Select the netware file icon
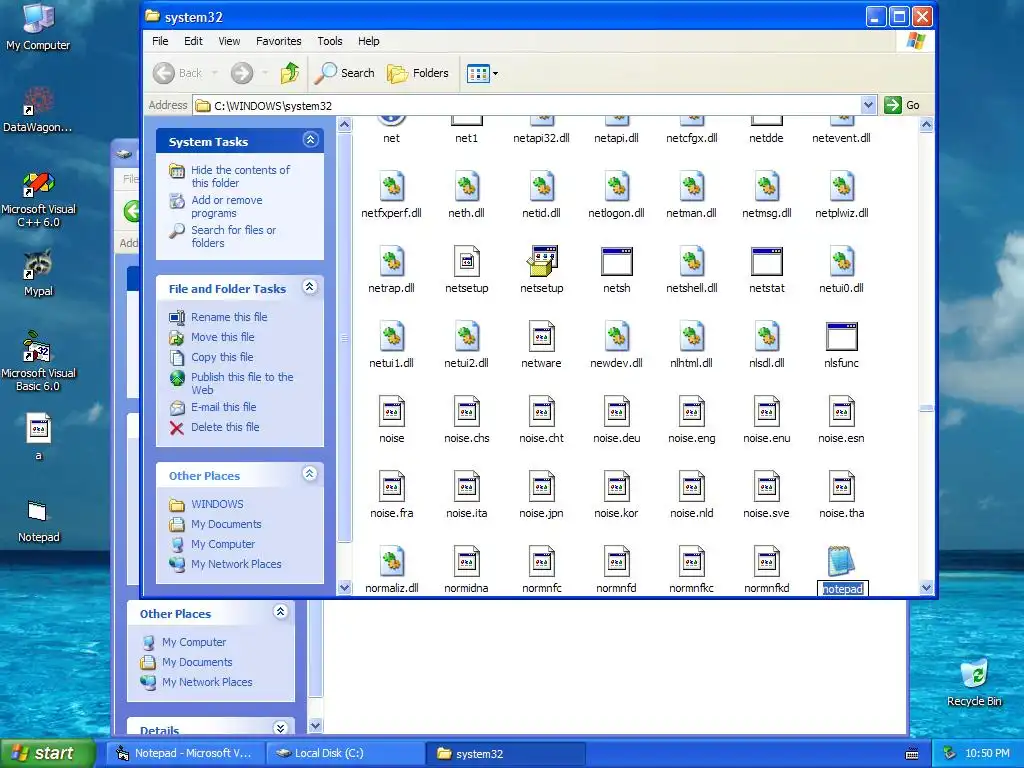This screenshot has height=768, width=1024. (541, 336)
